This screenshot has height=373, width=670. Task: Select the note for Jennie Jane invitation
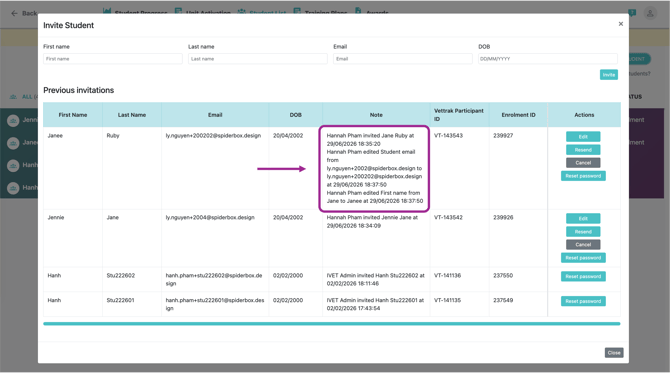click(372, 222)
